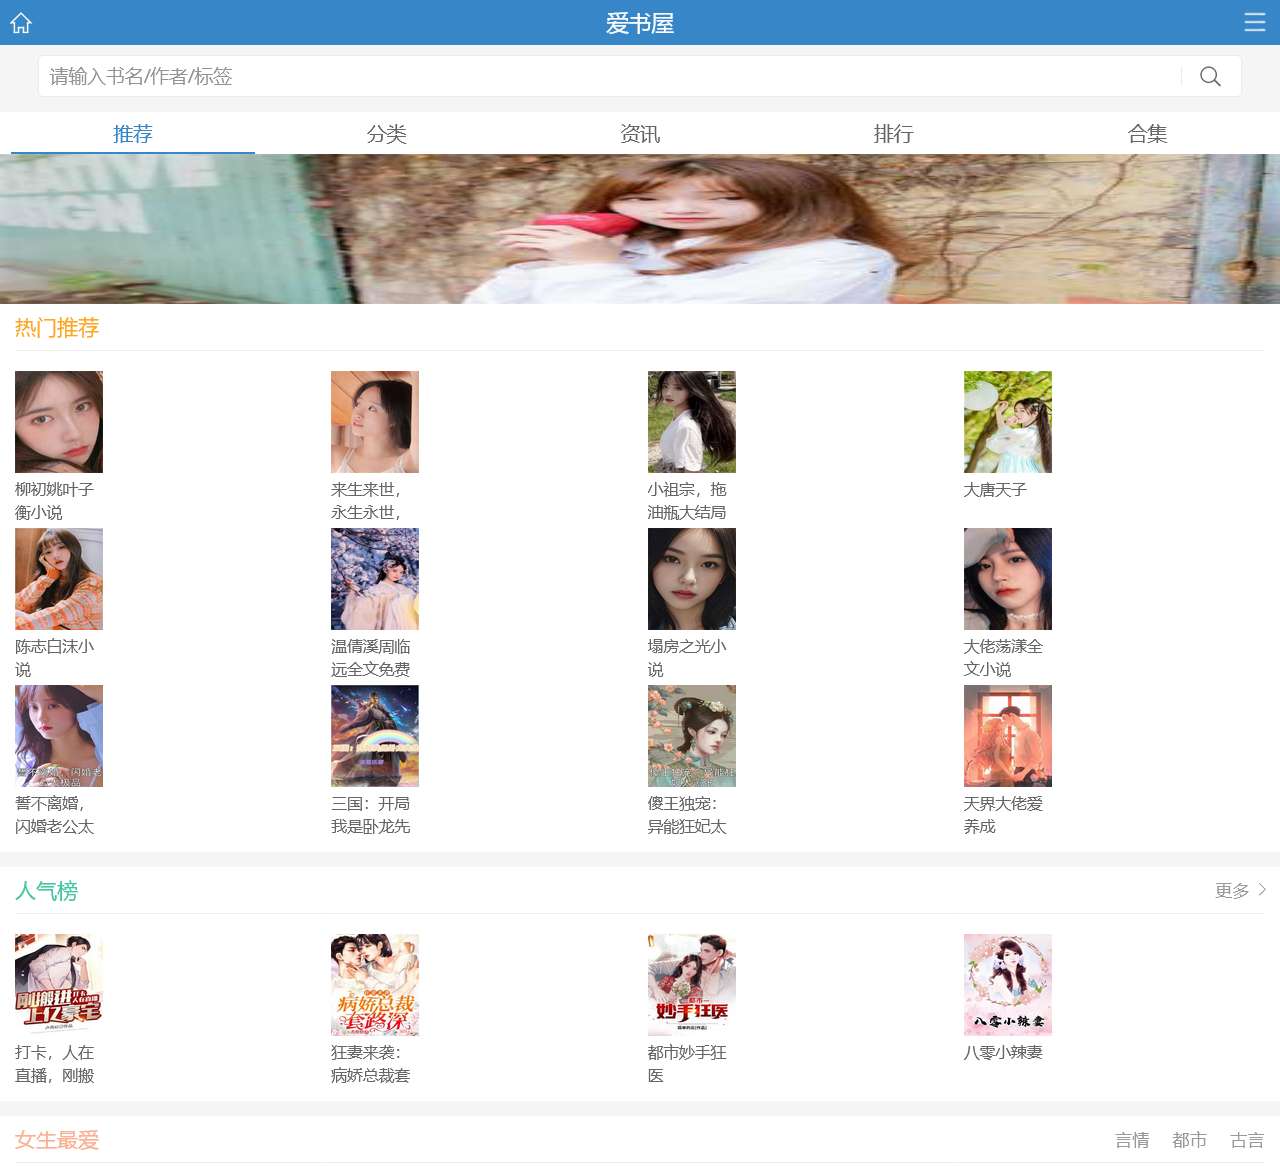Filter 女生最爱 by 都市

click(1190, 1140)
